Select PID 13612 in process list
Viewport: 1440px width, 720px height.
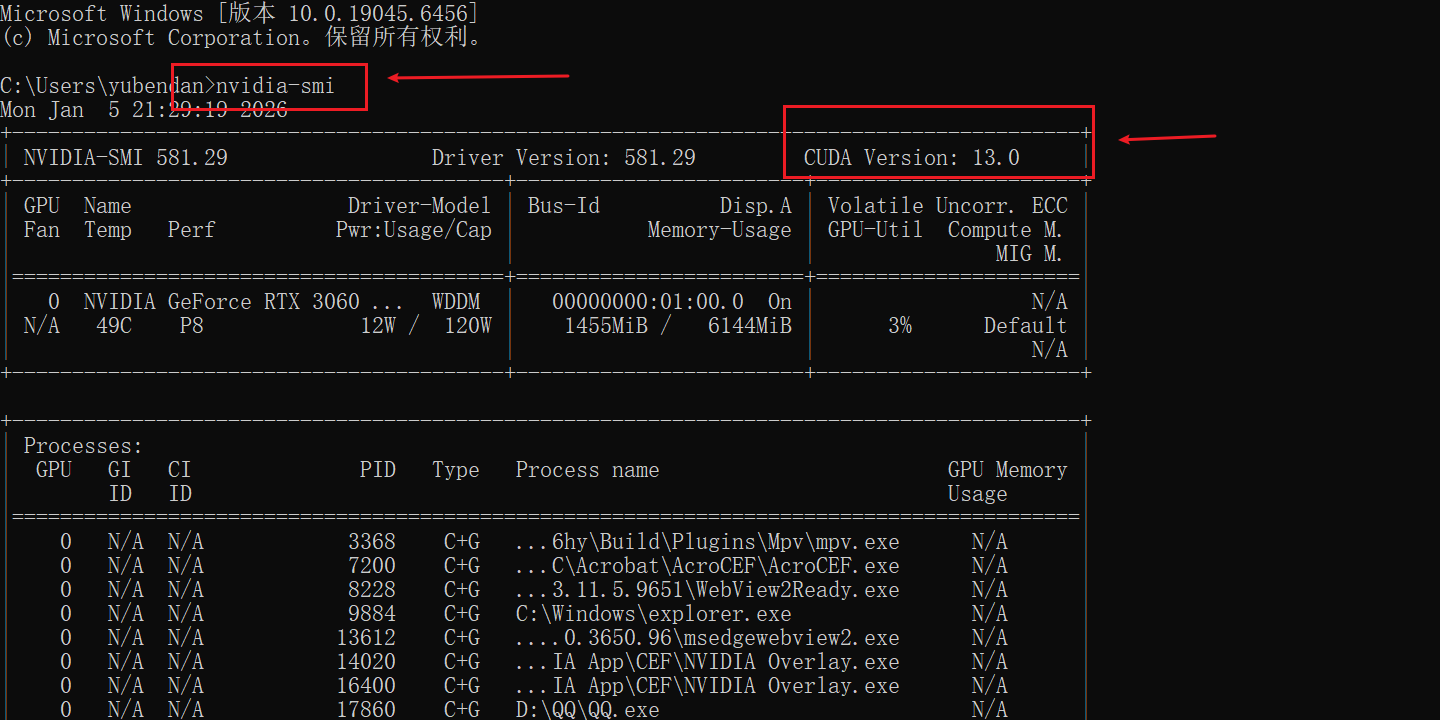pos(365,638)
